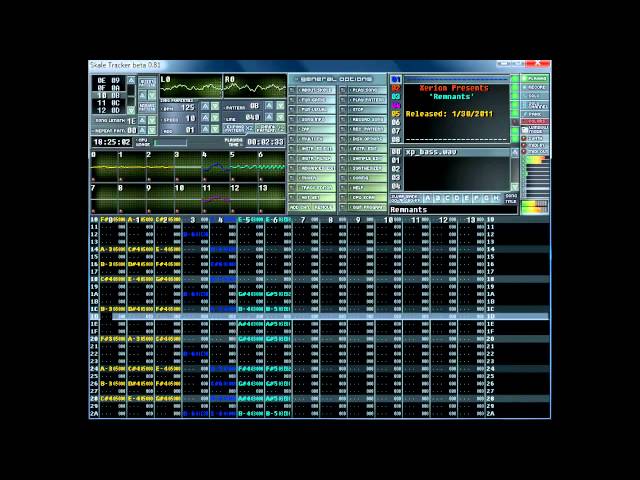Viewport: 640px width, 480px height.
Task: Increase BPM with the up arrow
Action: click(x=205, y=107)
